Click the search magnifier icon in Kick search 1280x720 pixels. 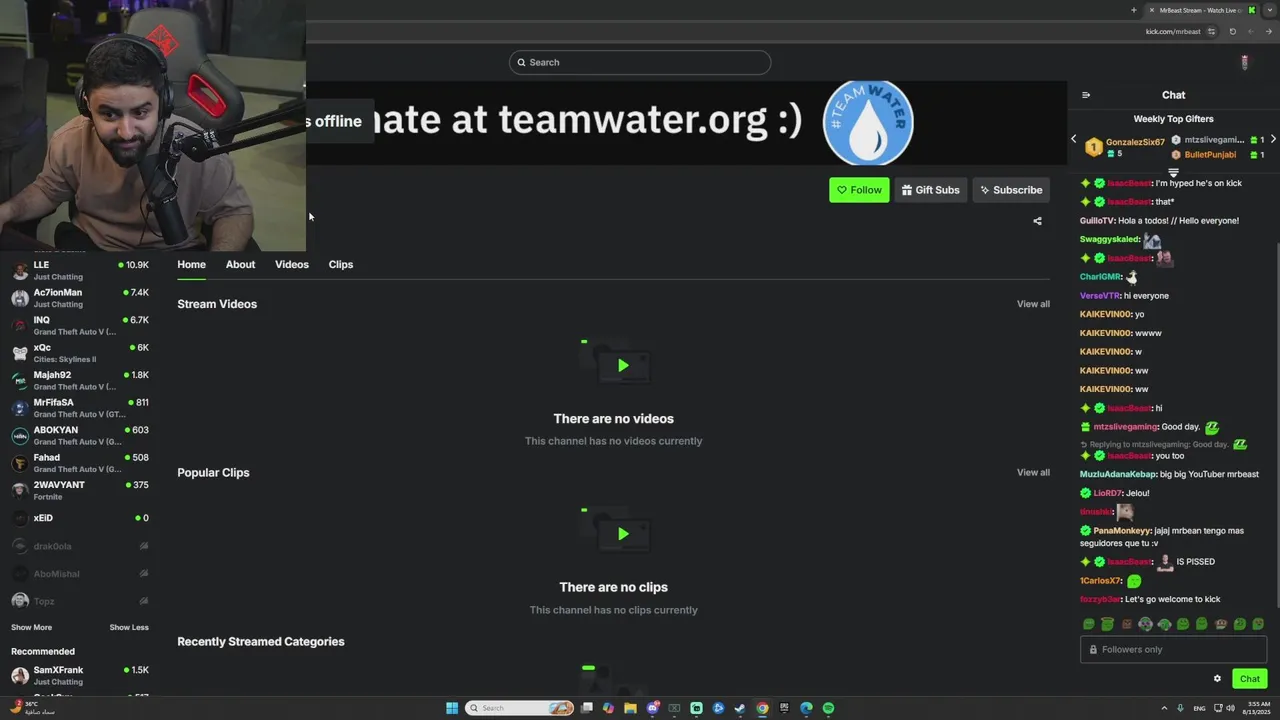pos(521,62)
